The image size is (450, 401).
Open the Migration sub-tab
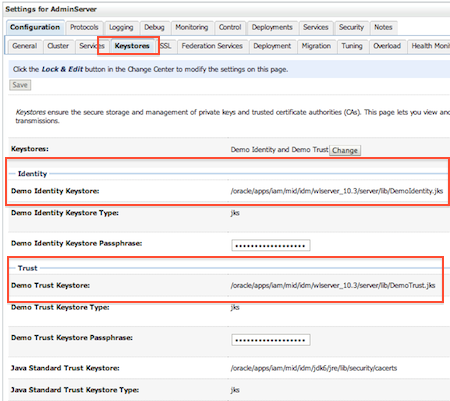[x=316, y=46]
